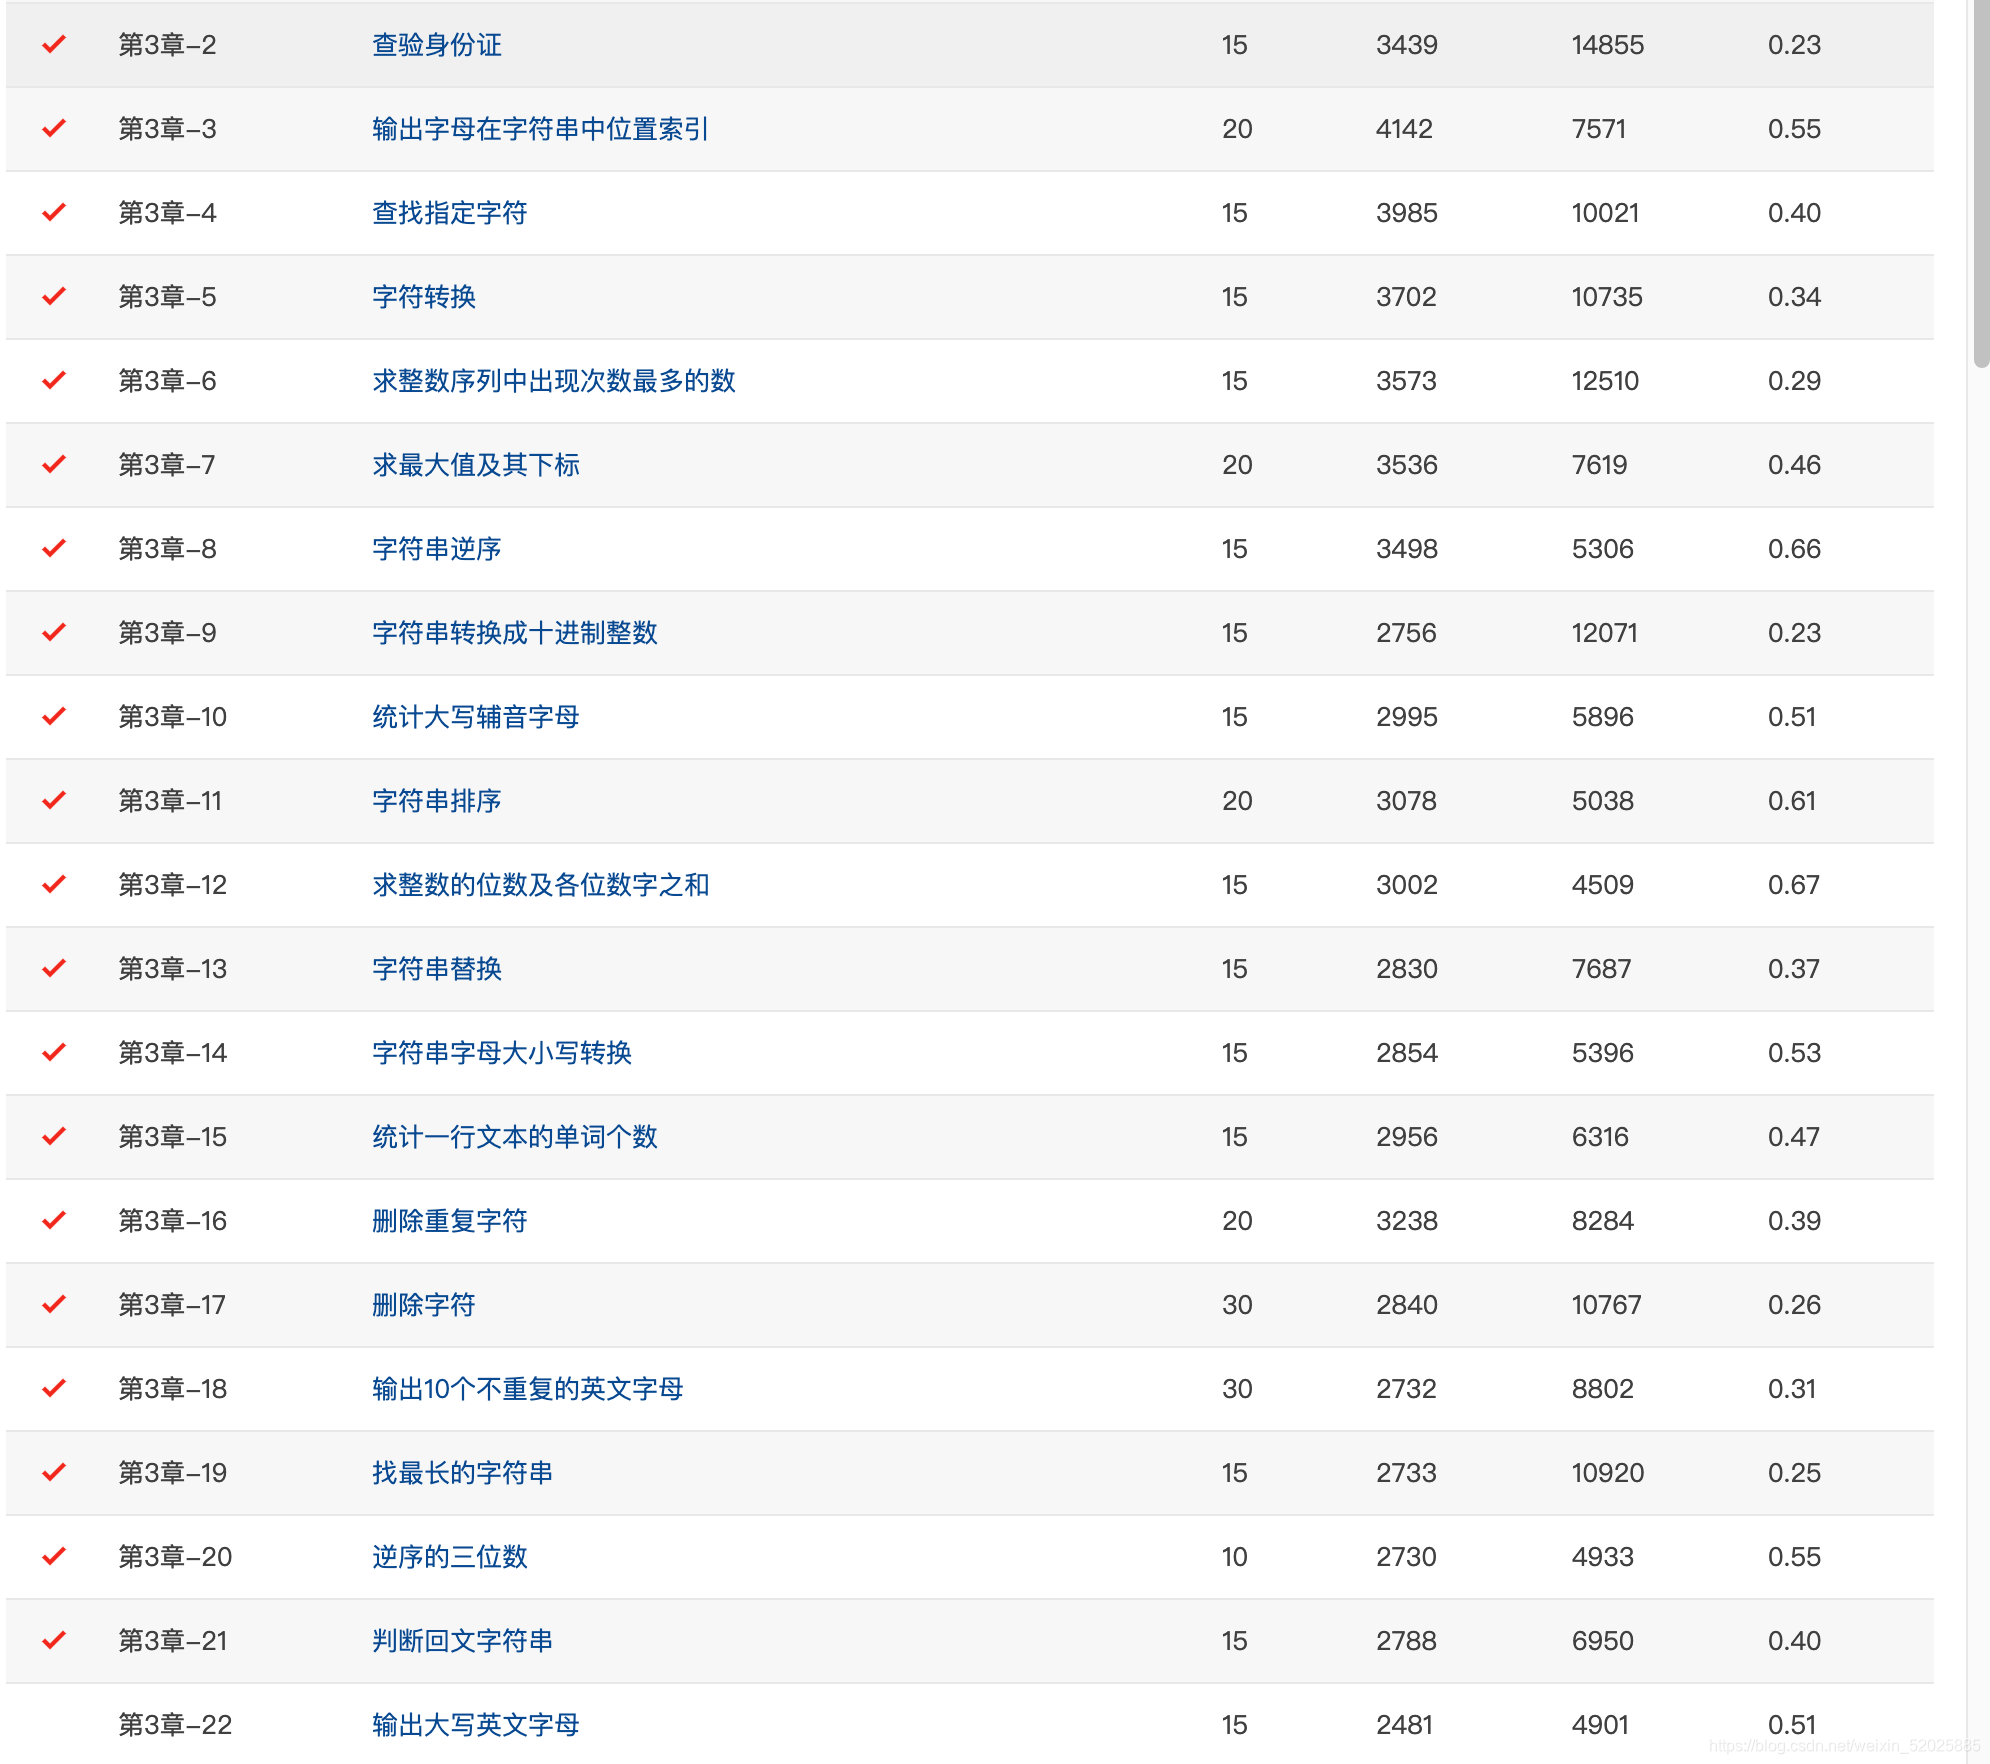Open problem 查验身份证
Screen dimensions: 1990x1764
point(436,45)
